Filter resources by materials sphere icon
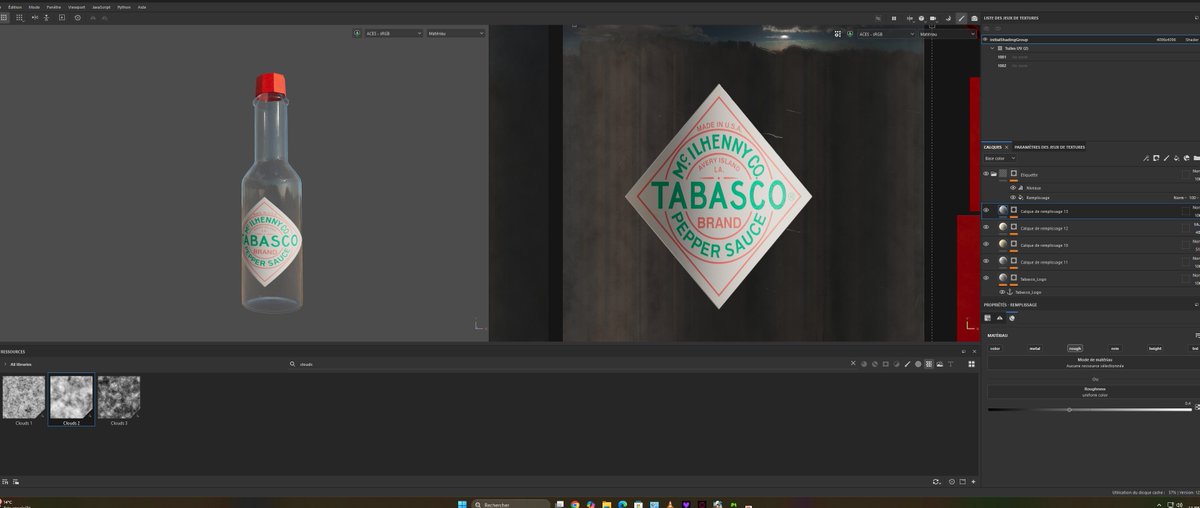Screen dimensions: 1200x508 pos(865,364)
